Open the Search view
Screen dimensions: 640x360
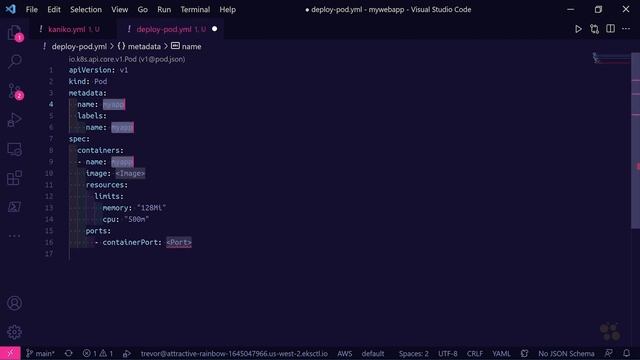click(x=14, y=62)
